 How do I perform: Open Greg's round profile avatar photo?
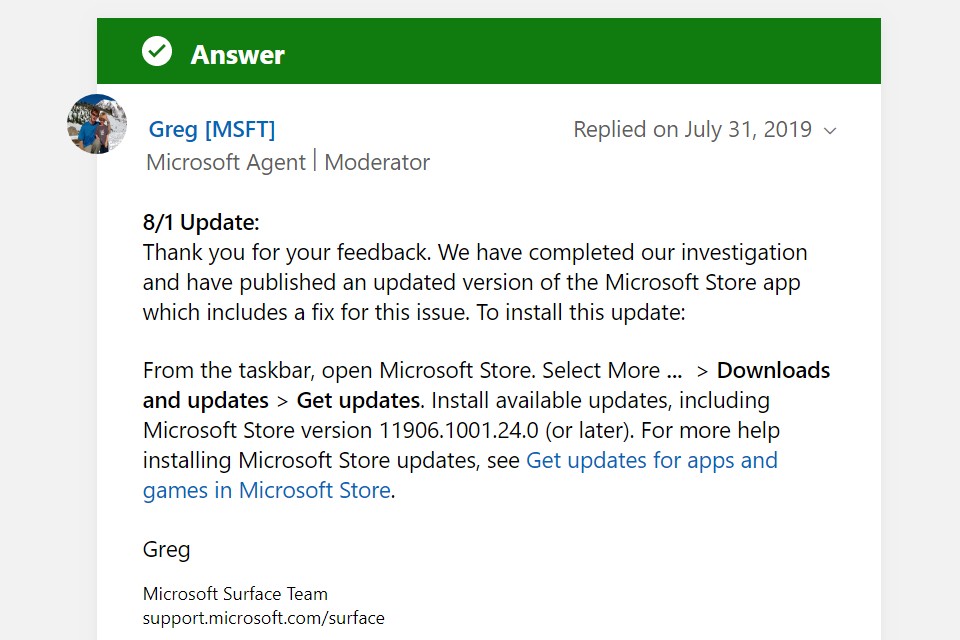tap(97, 124)
